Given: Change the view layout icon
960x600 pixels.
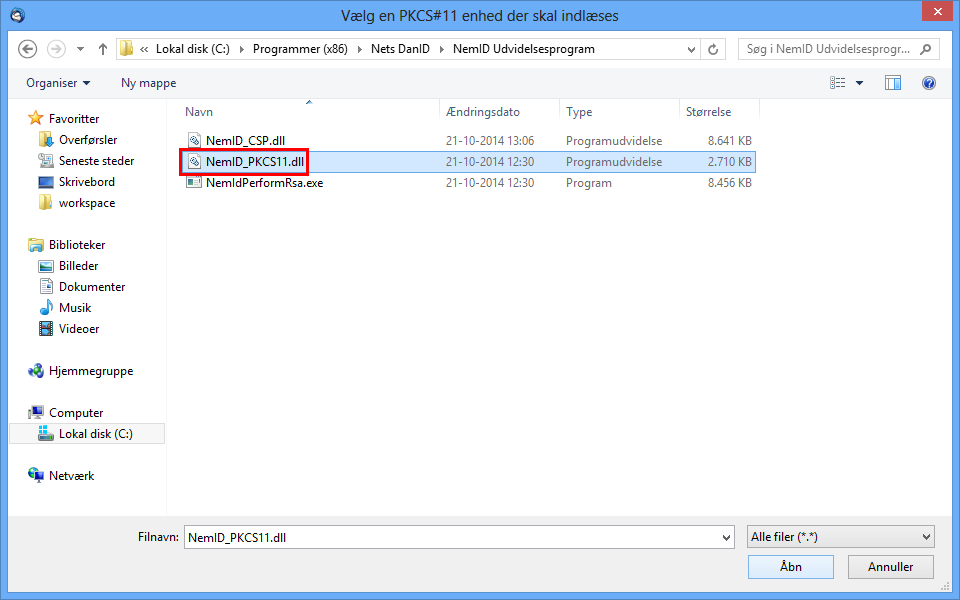Looking at the screenshot, I should point(838,83).
